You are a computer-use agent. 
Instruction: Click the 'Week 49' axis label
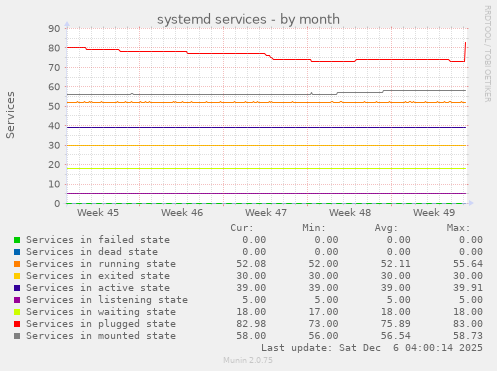(x=434, y=213)
